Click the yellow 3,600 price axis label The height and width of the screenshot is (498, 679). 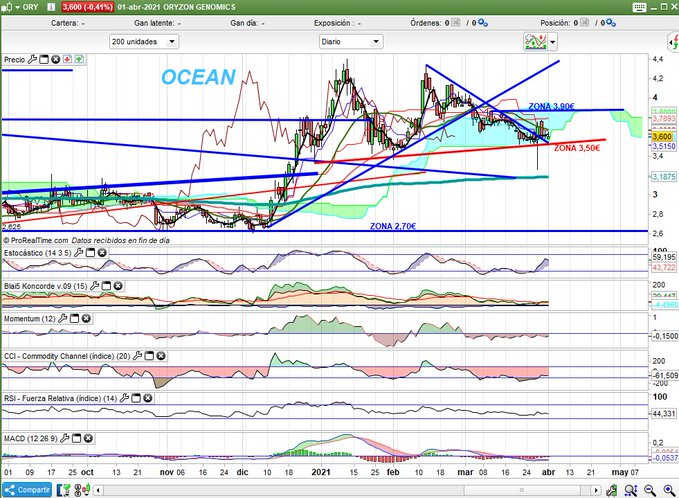[662, 136]
